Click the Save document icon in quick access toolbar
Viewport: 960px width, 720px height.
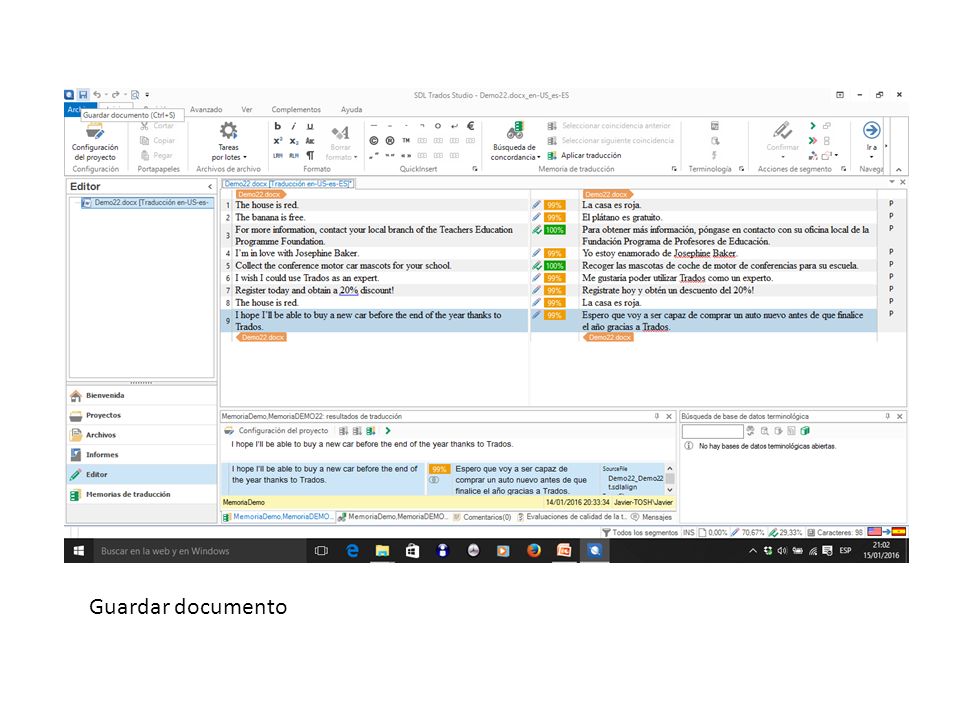coord(83,95)
